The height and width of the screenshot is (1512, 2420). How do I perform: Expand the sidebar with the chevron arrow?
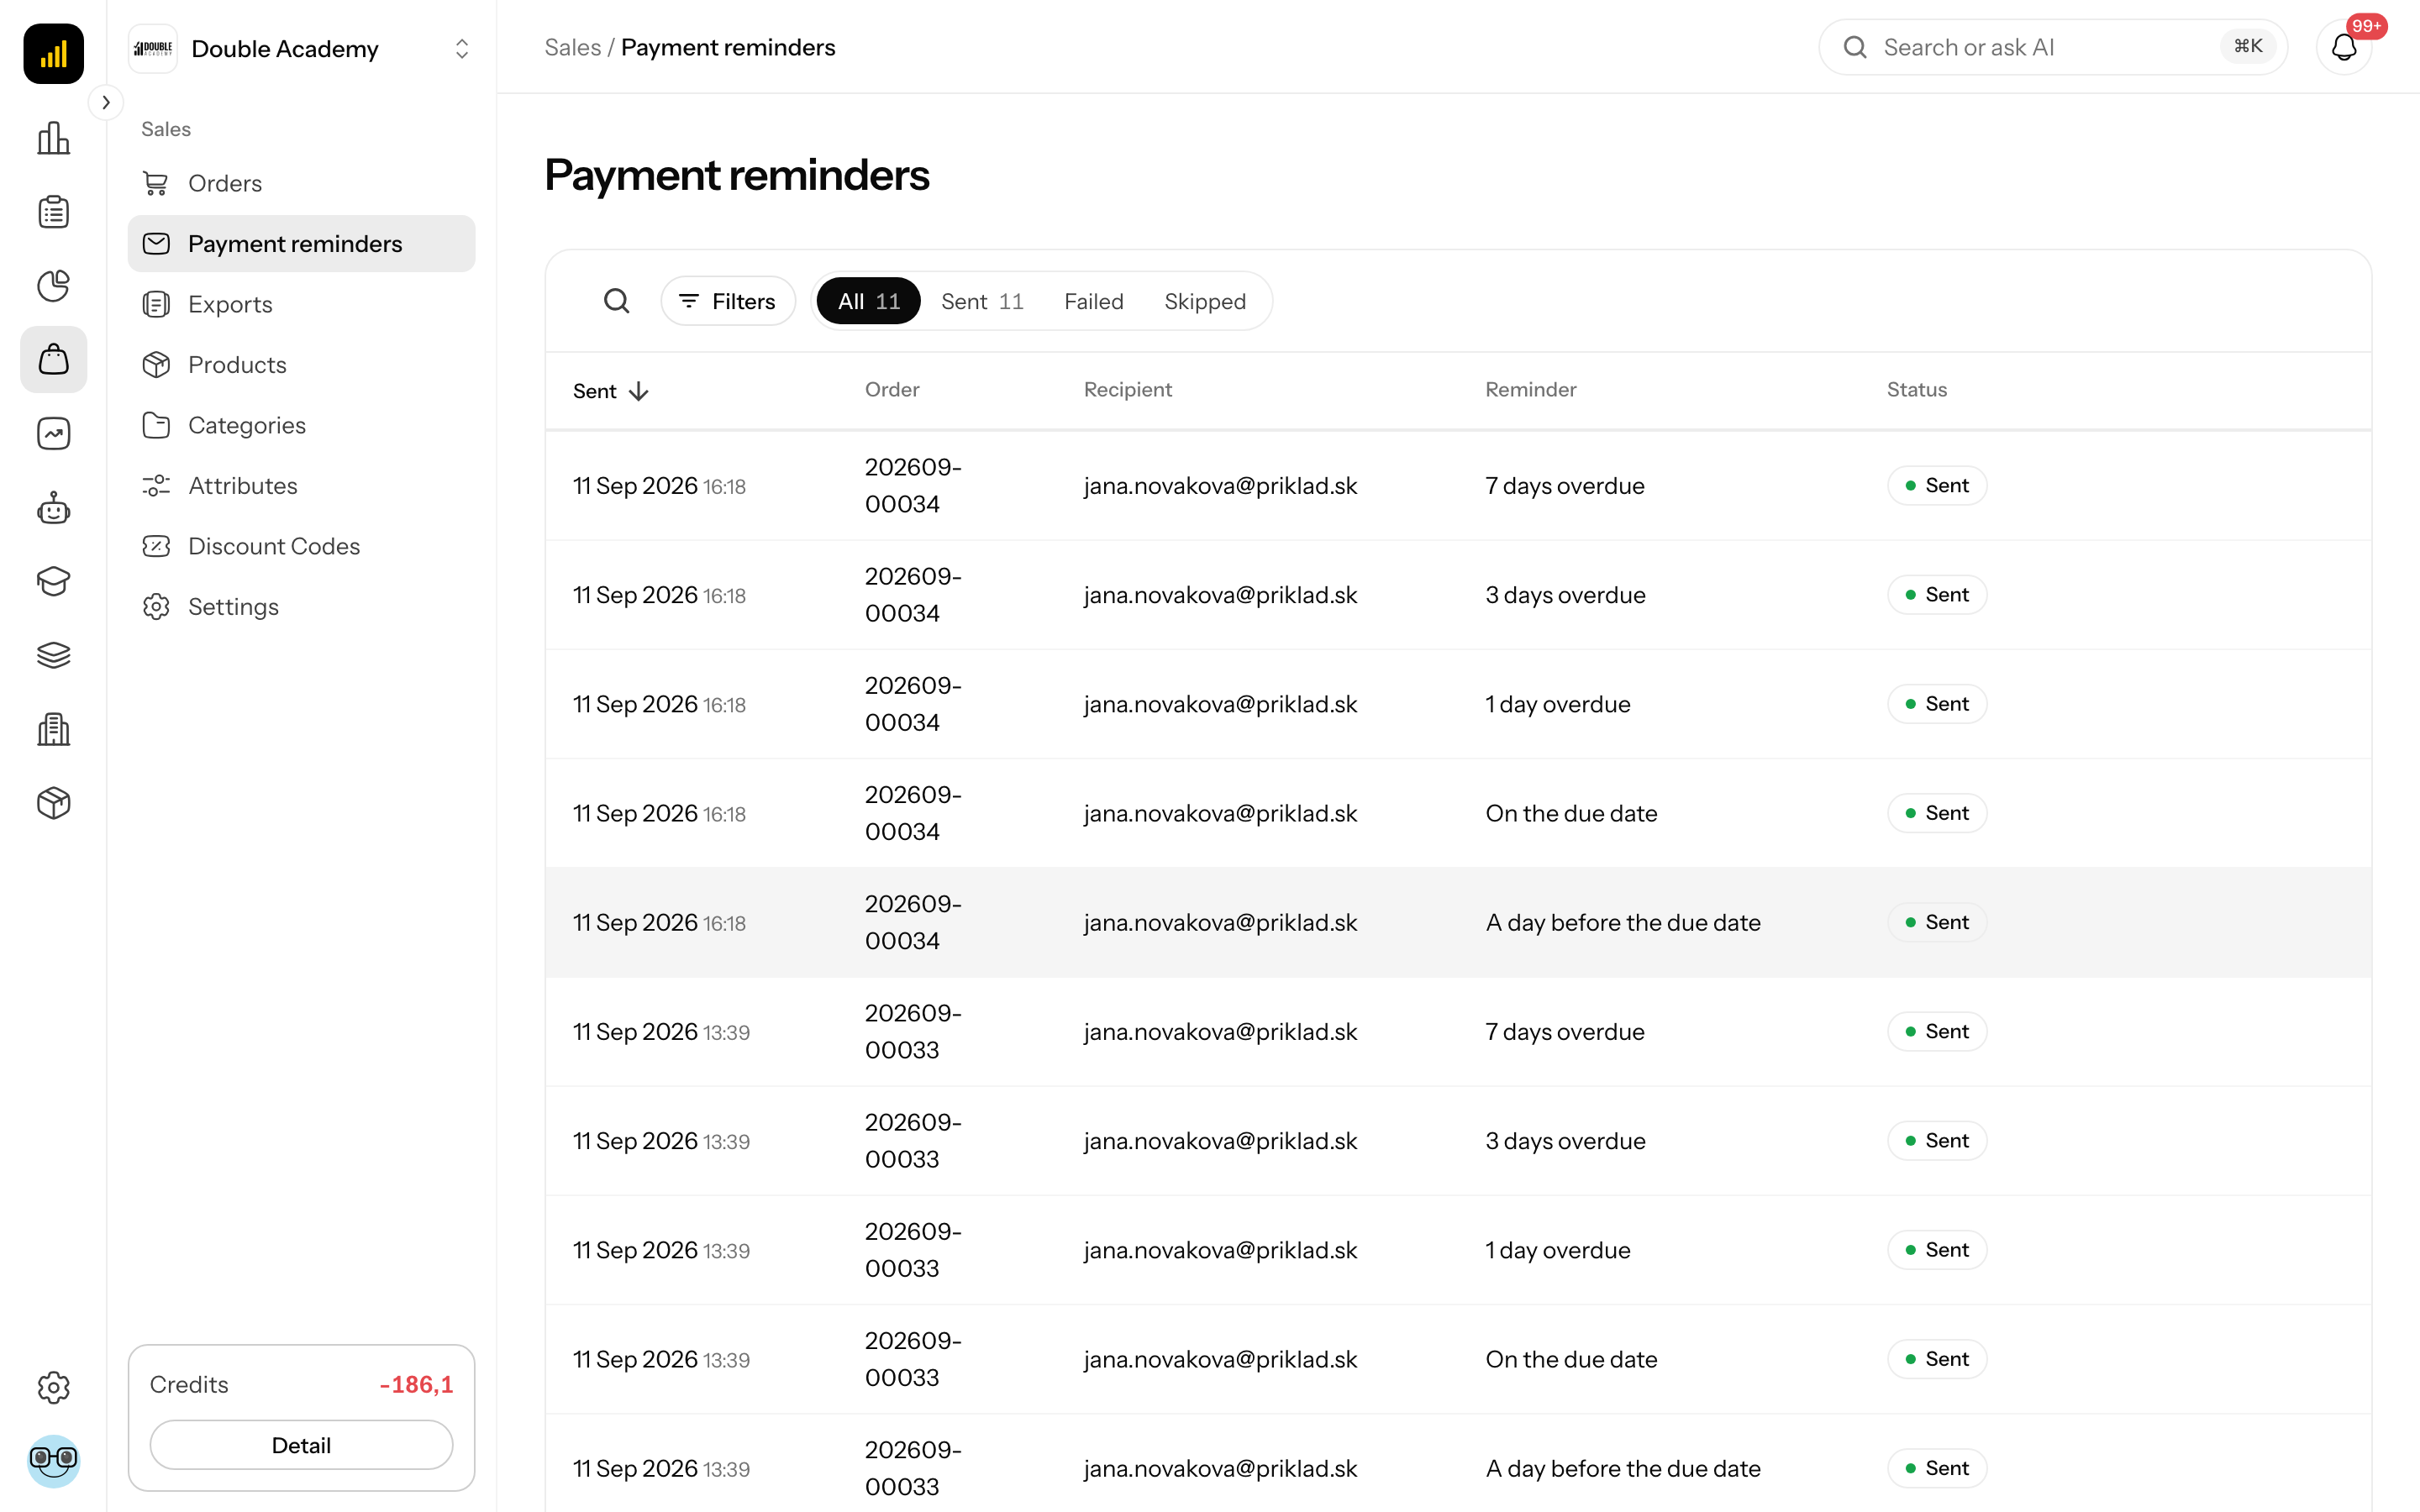tap(106, 102)
